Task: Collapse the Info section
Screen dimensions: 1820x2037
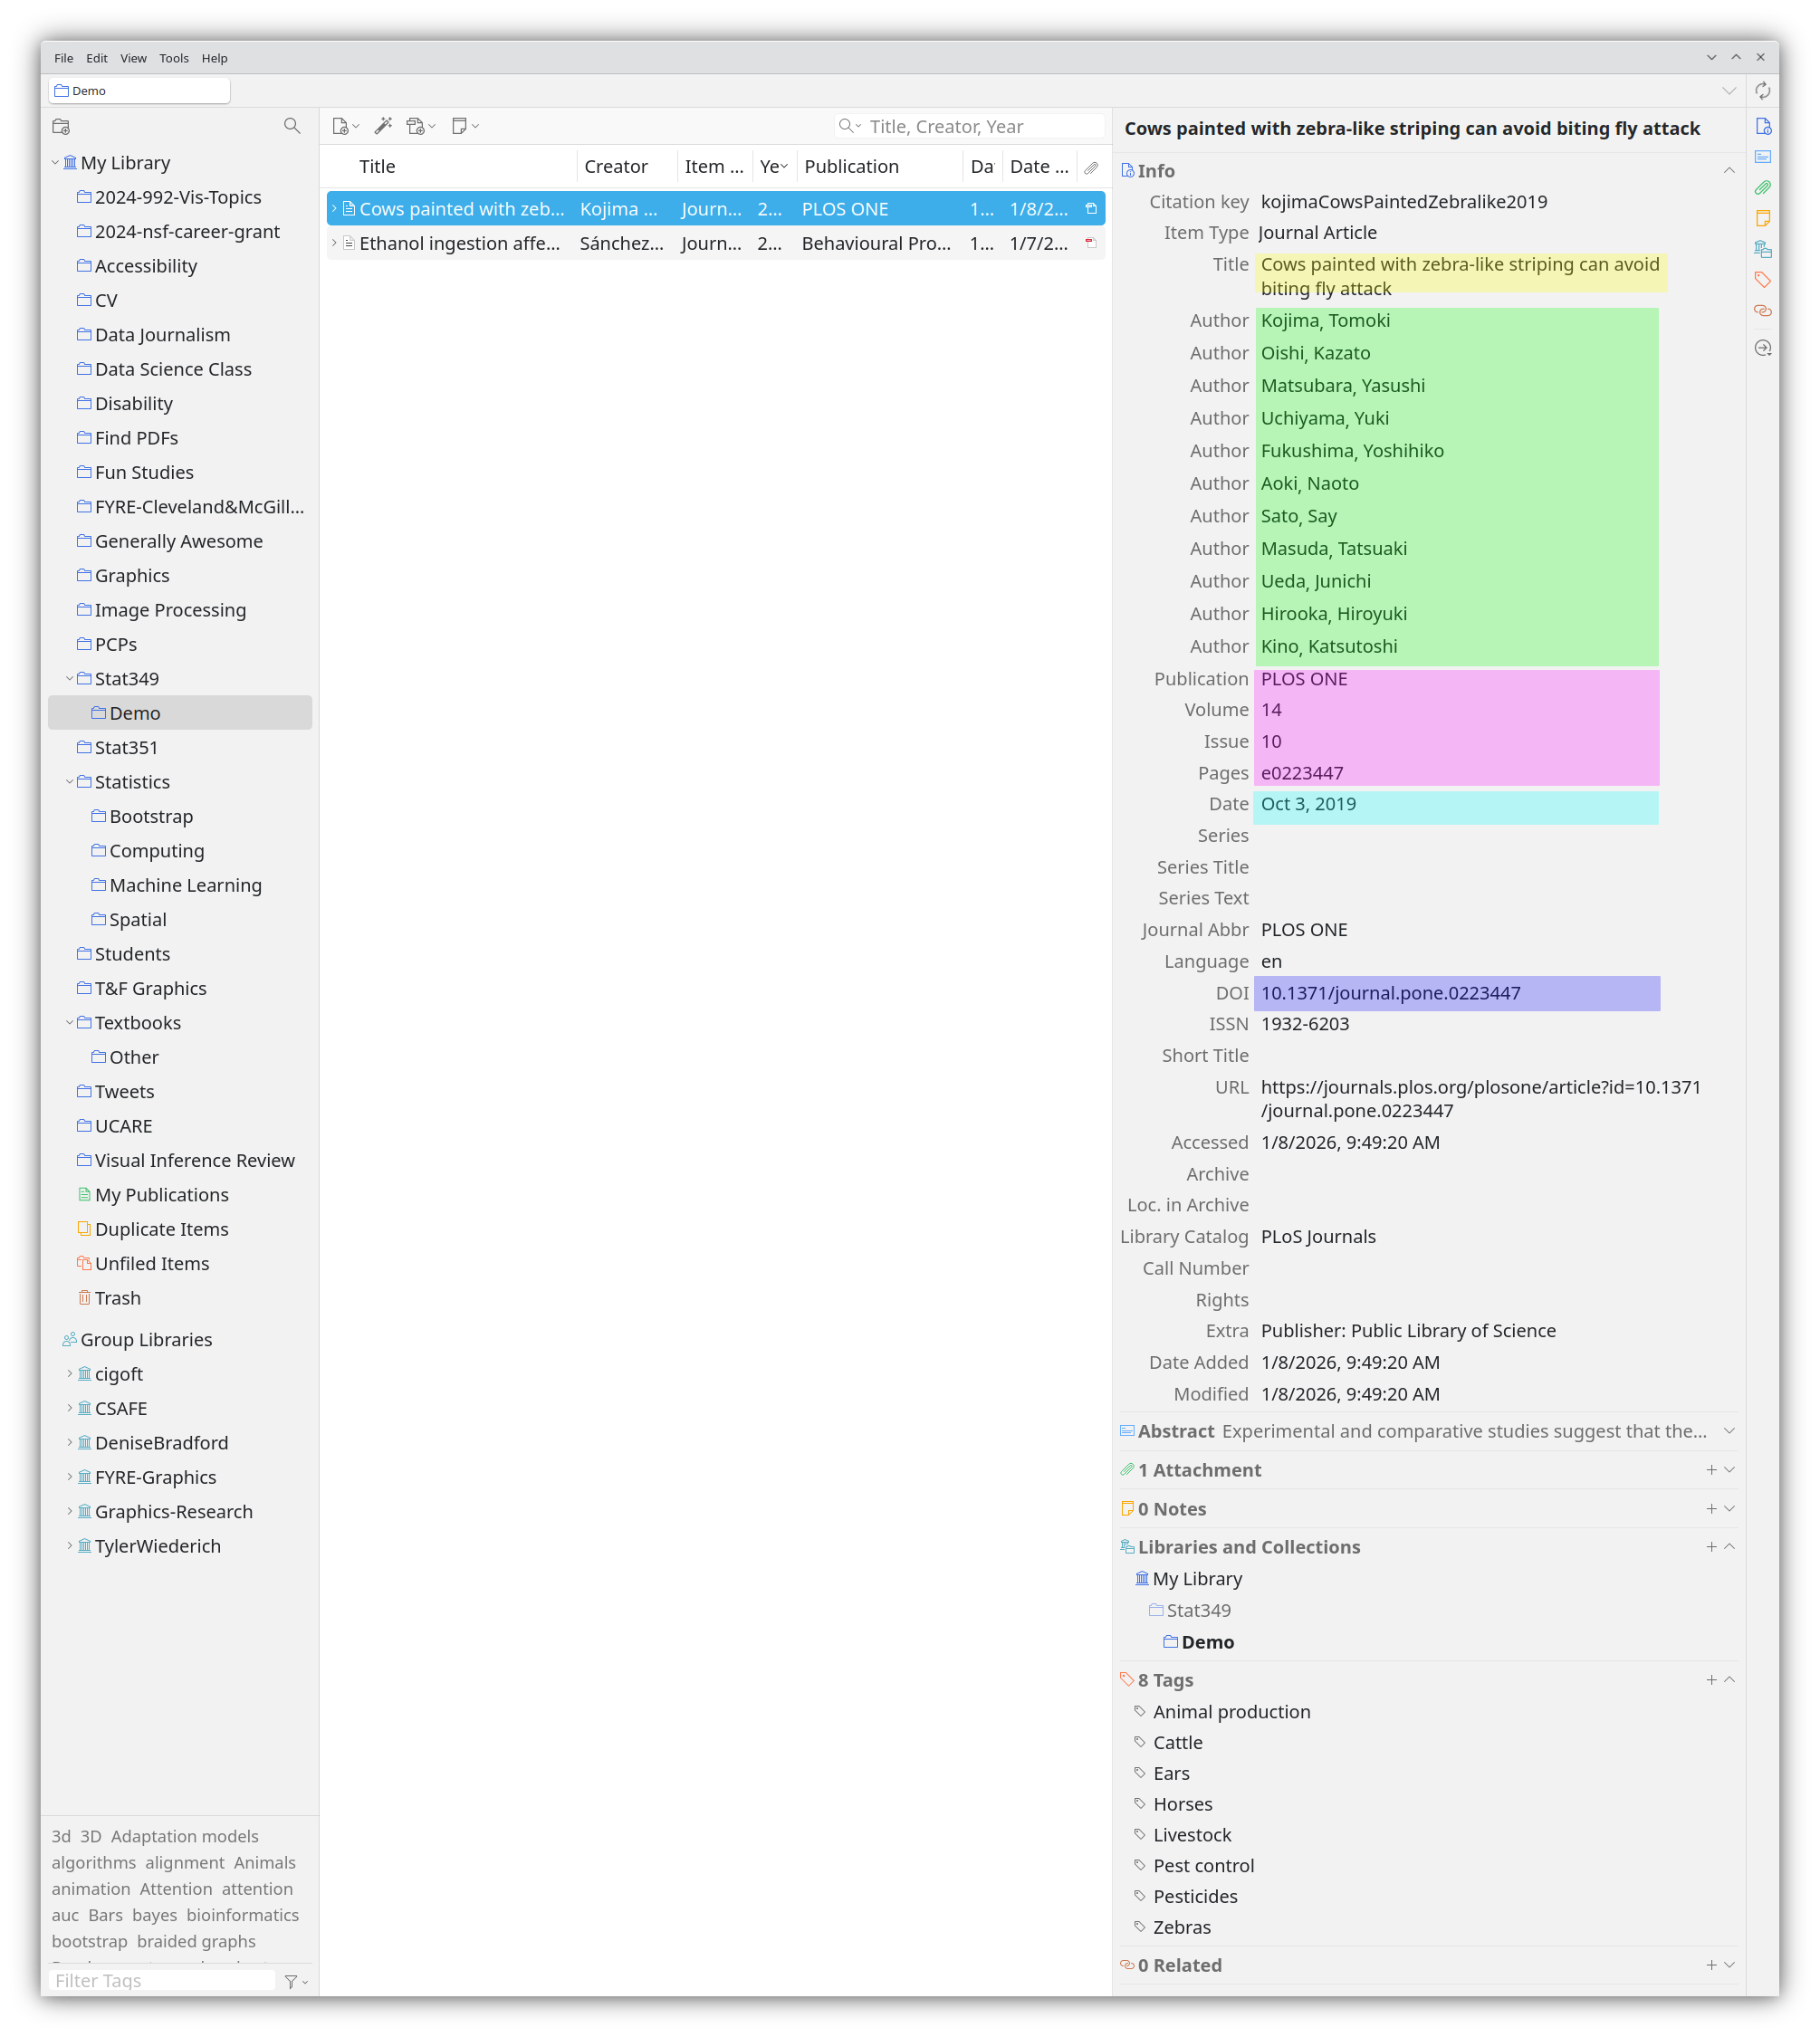Action: point(1729,171)
